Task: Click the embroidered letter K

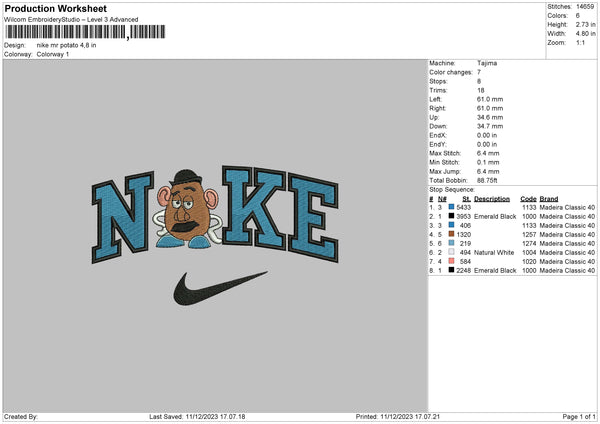Action: 254,207
